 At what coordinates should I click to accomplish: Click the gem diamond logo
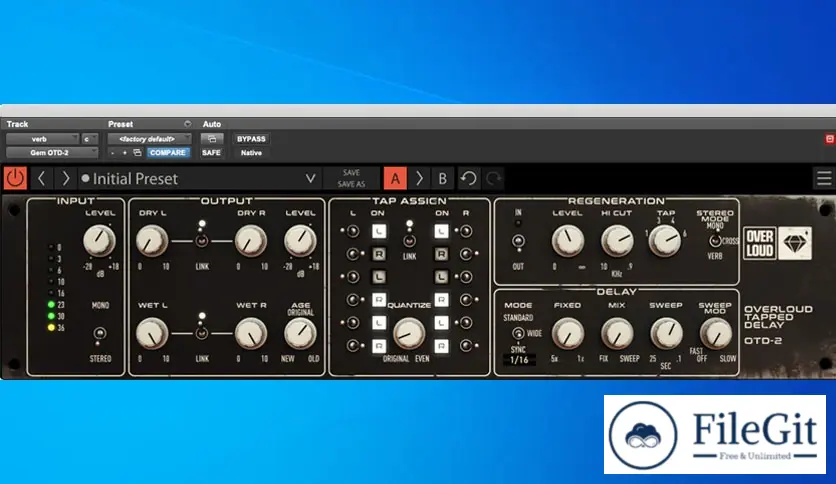point(794,244)
